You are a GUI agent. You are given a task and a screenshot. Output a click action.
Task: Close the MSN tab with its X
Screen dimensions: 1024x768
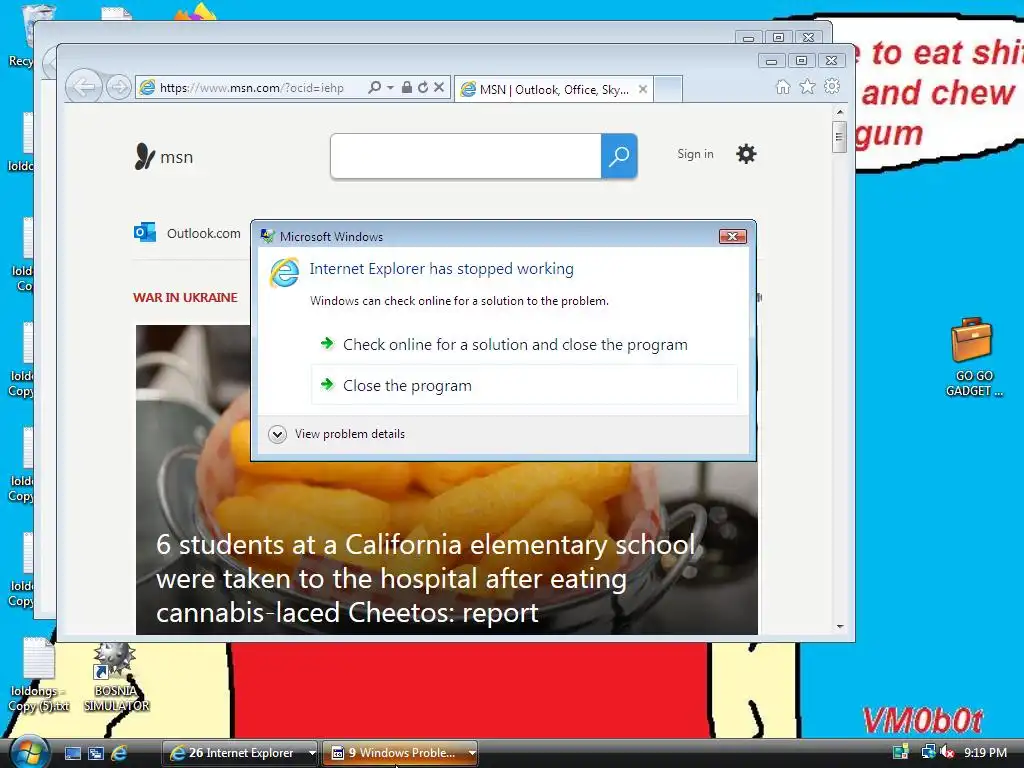(x=643, y=89)
